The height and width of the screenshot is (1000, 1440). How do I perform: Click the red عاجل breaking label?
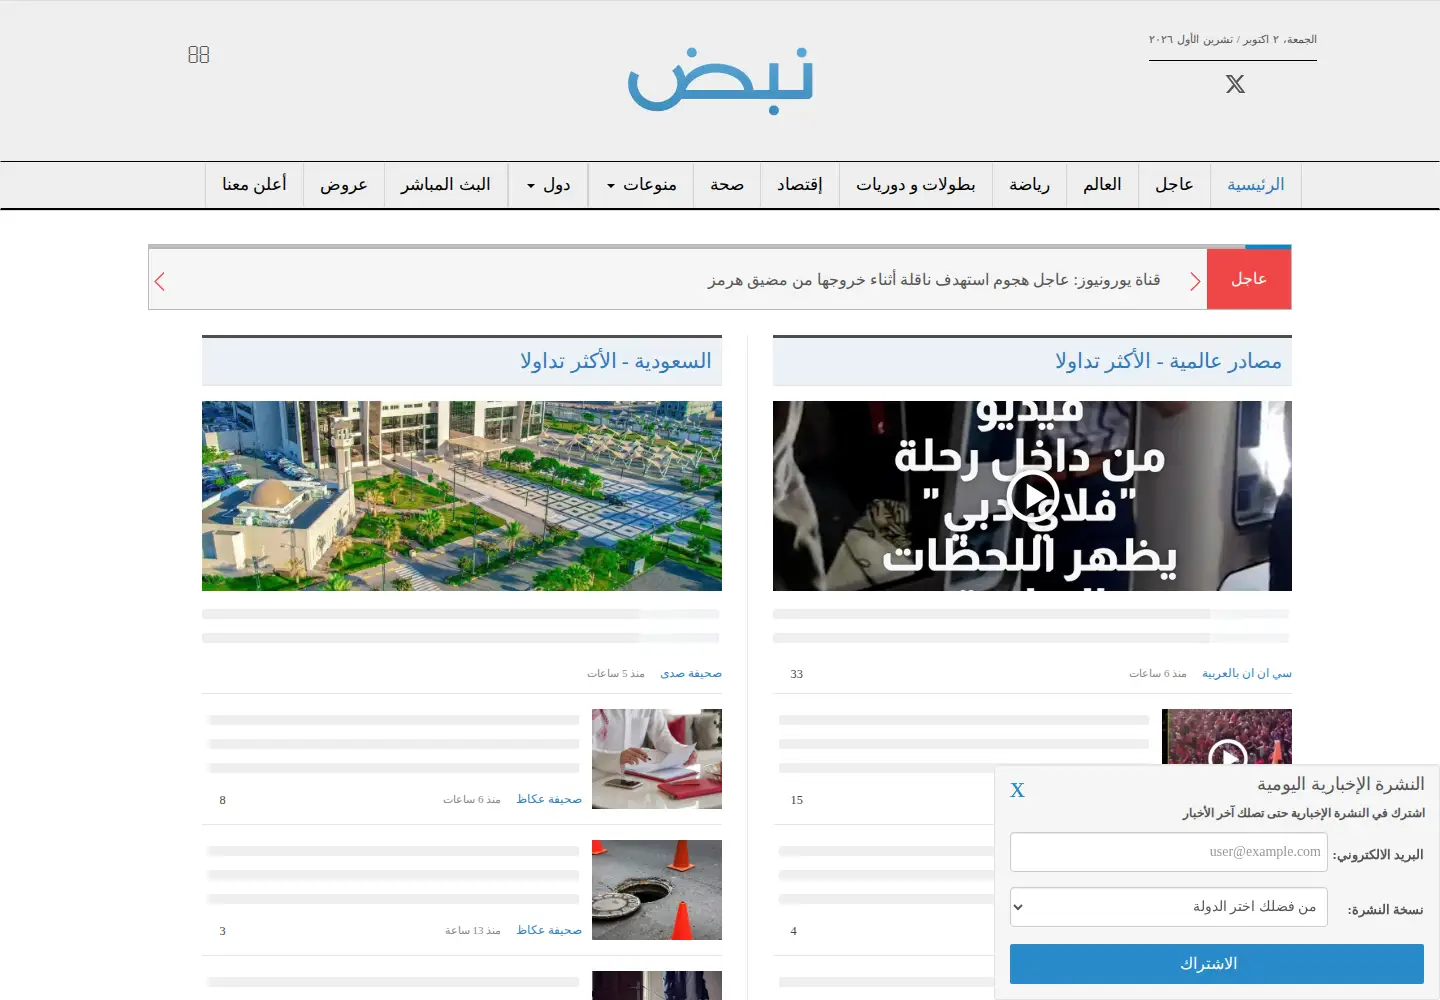[1249, 279]
